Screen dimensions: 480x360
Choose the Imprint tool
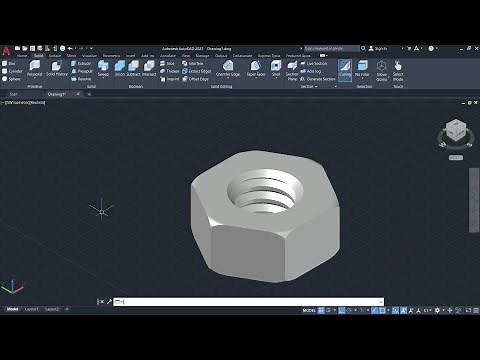pos(169,79)
